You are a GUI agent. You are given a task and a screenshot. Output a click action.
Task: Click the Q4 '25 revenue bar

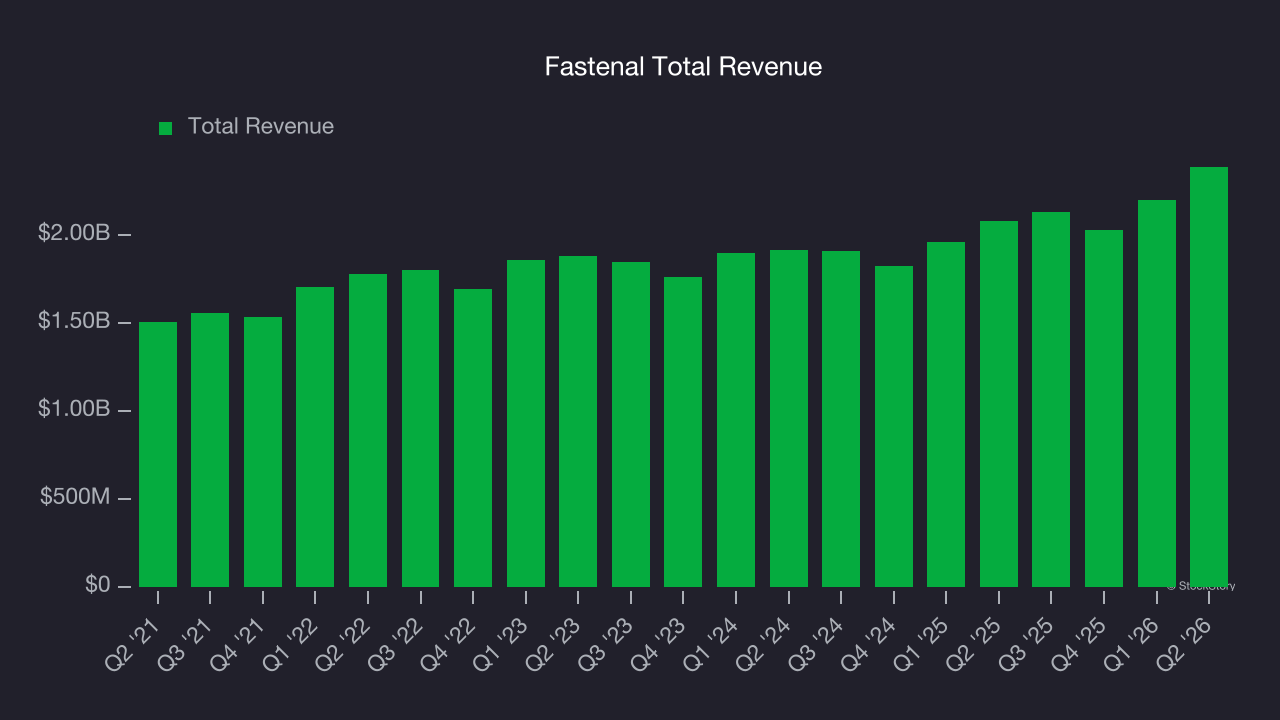tap(1104, 408)
